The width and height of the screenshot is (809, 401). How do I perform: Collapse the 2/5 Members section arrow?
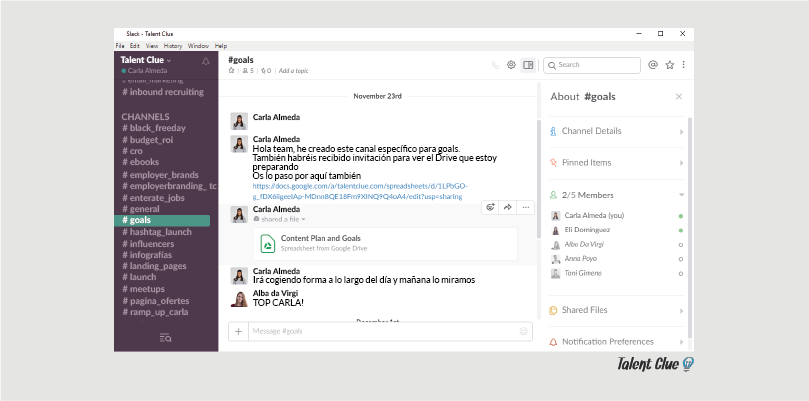click(x=682, y=195)
